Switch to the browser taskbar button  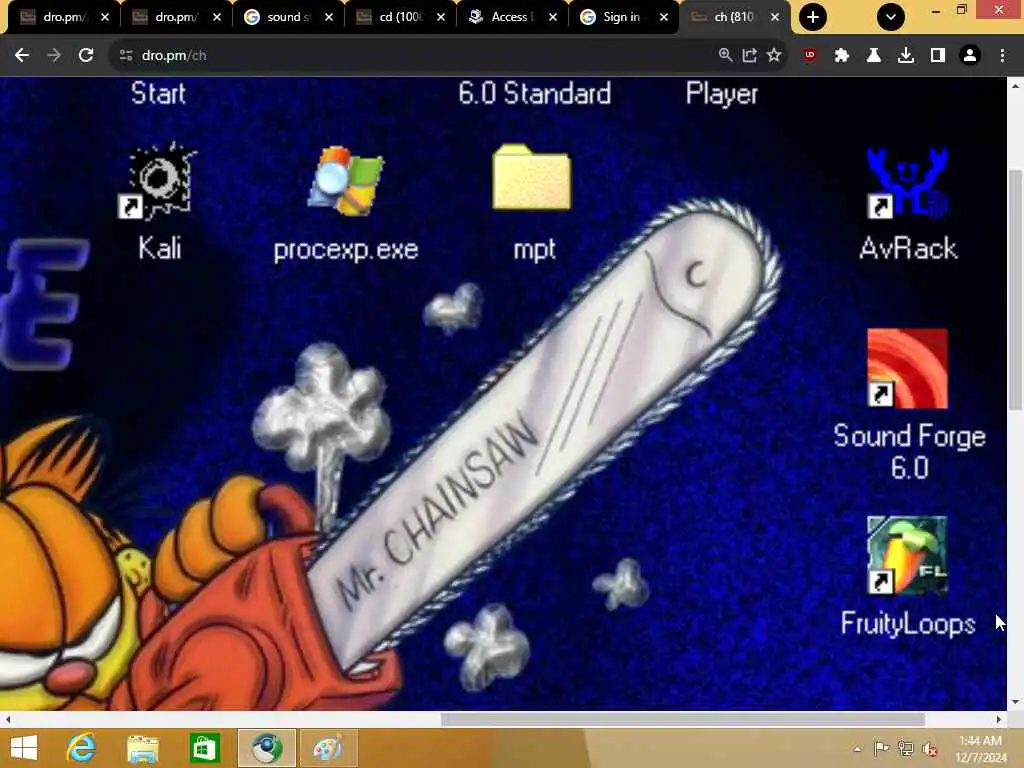pos(266,748)
